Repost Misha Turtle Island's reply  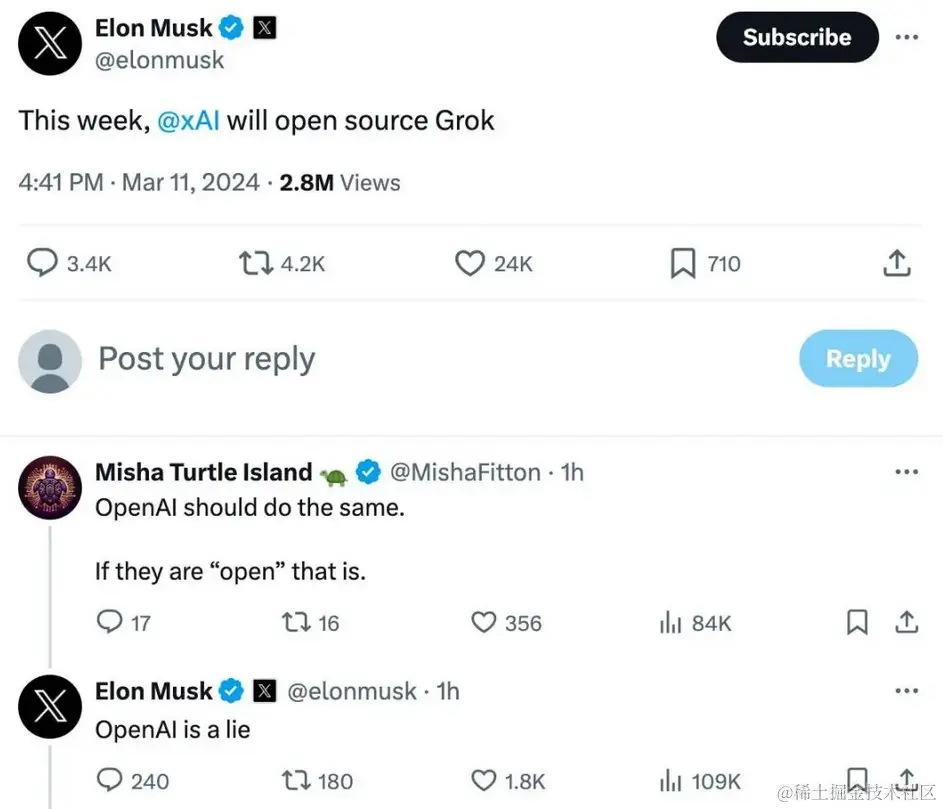click(x=297, y=622)
